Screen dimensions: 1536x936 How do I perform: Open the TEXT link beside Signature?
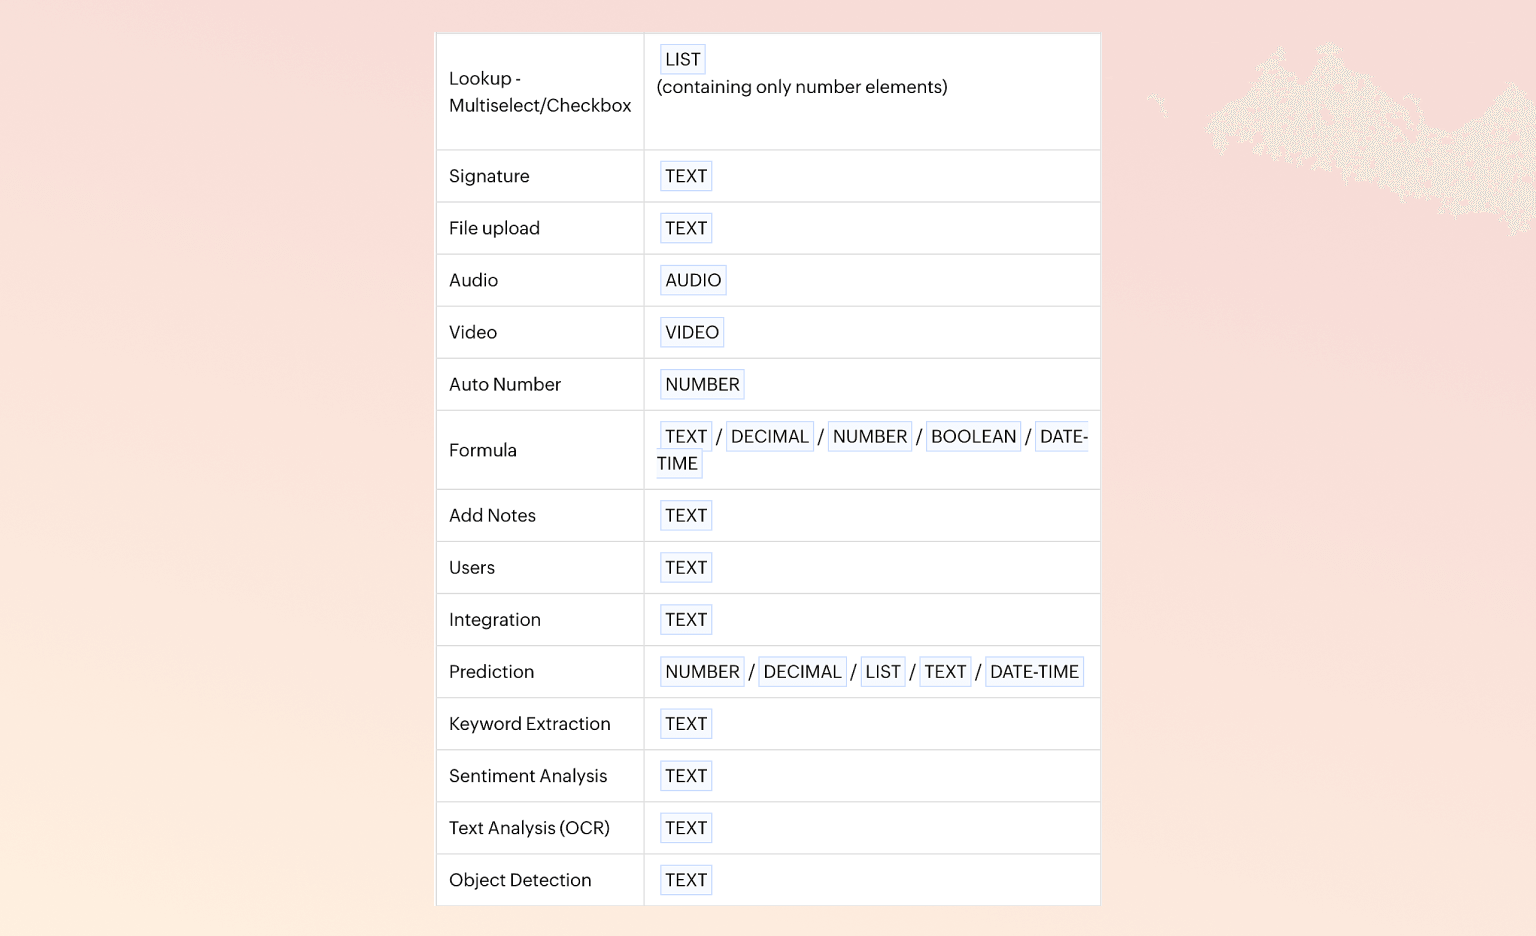pyautogui.click(x=686, y=177)
